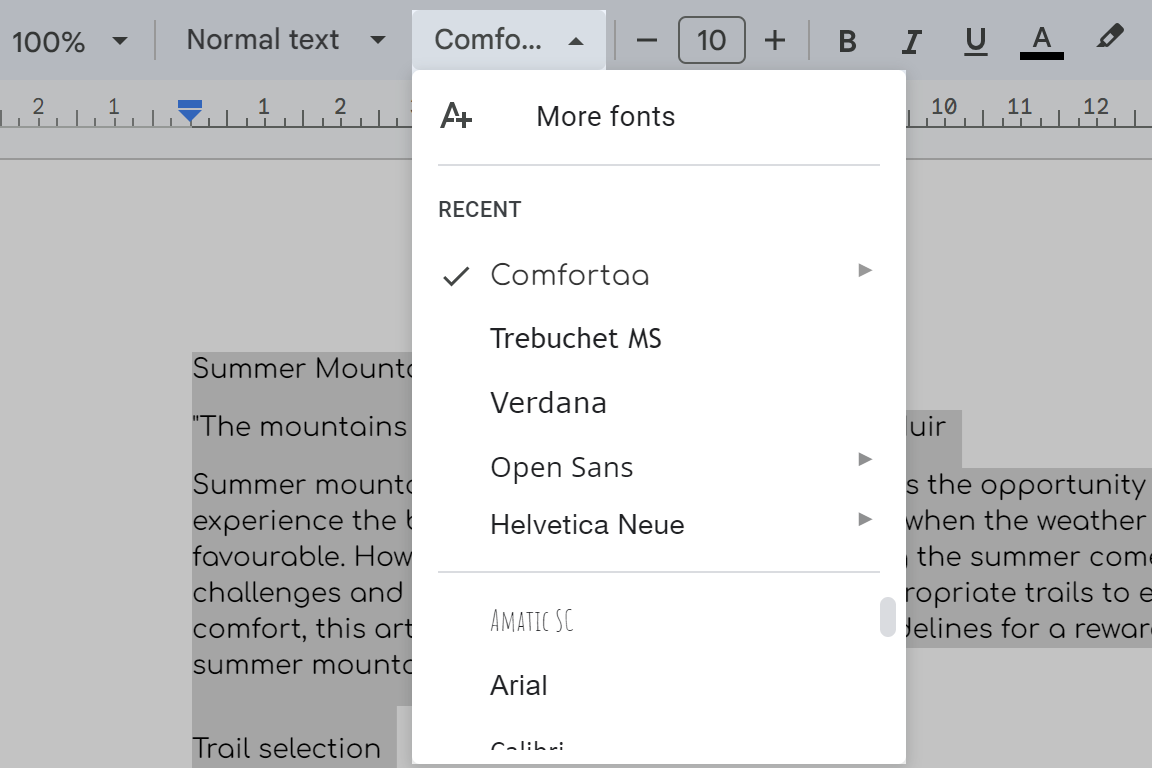Open the text color picker
The image size is (1152, 768).
pos(1040,41)
